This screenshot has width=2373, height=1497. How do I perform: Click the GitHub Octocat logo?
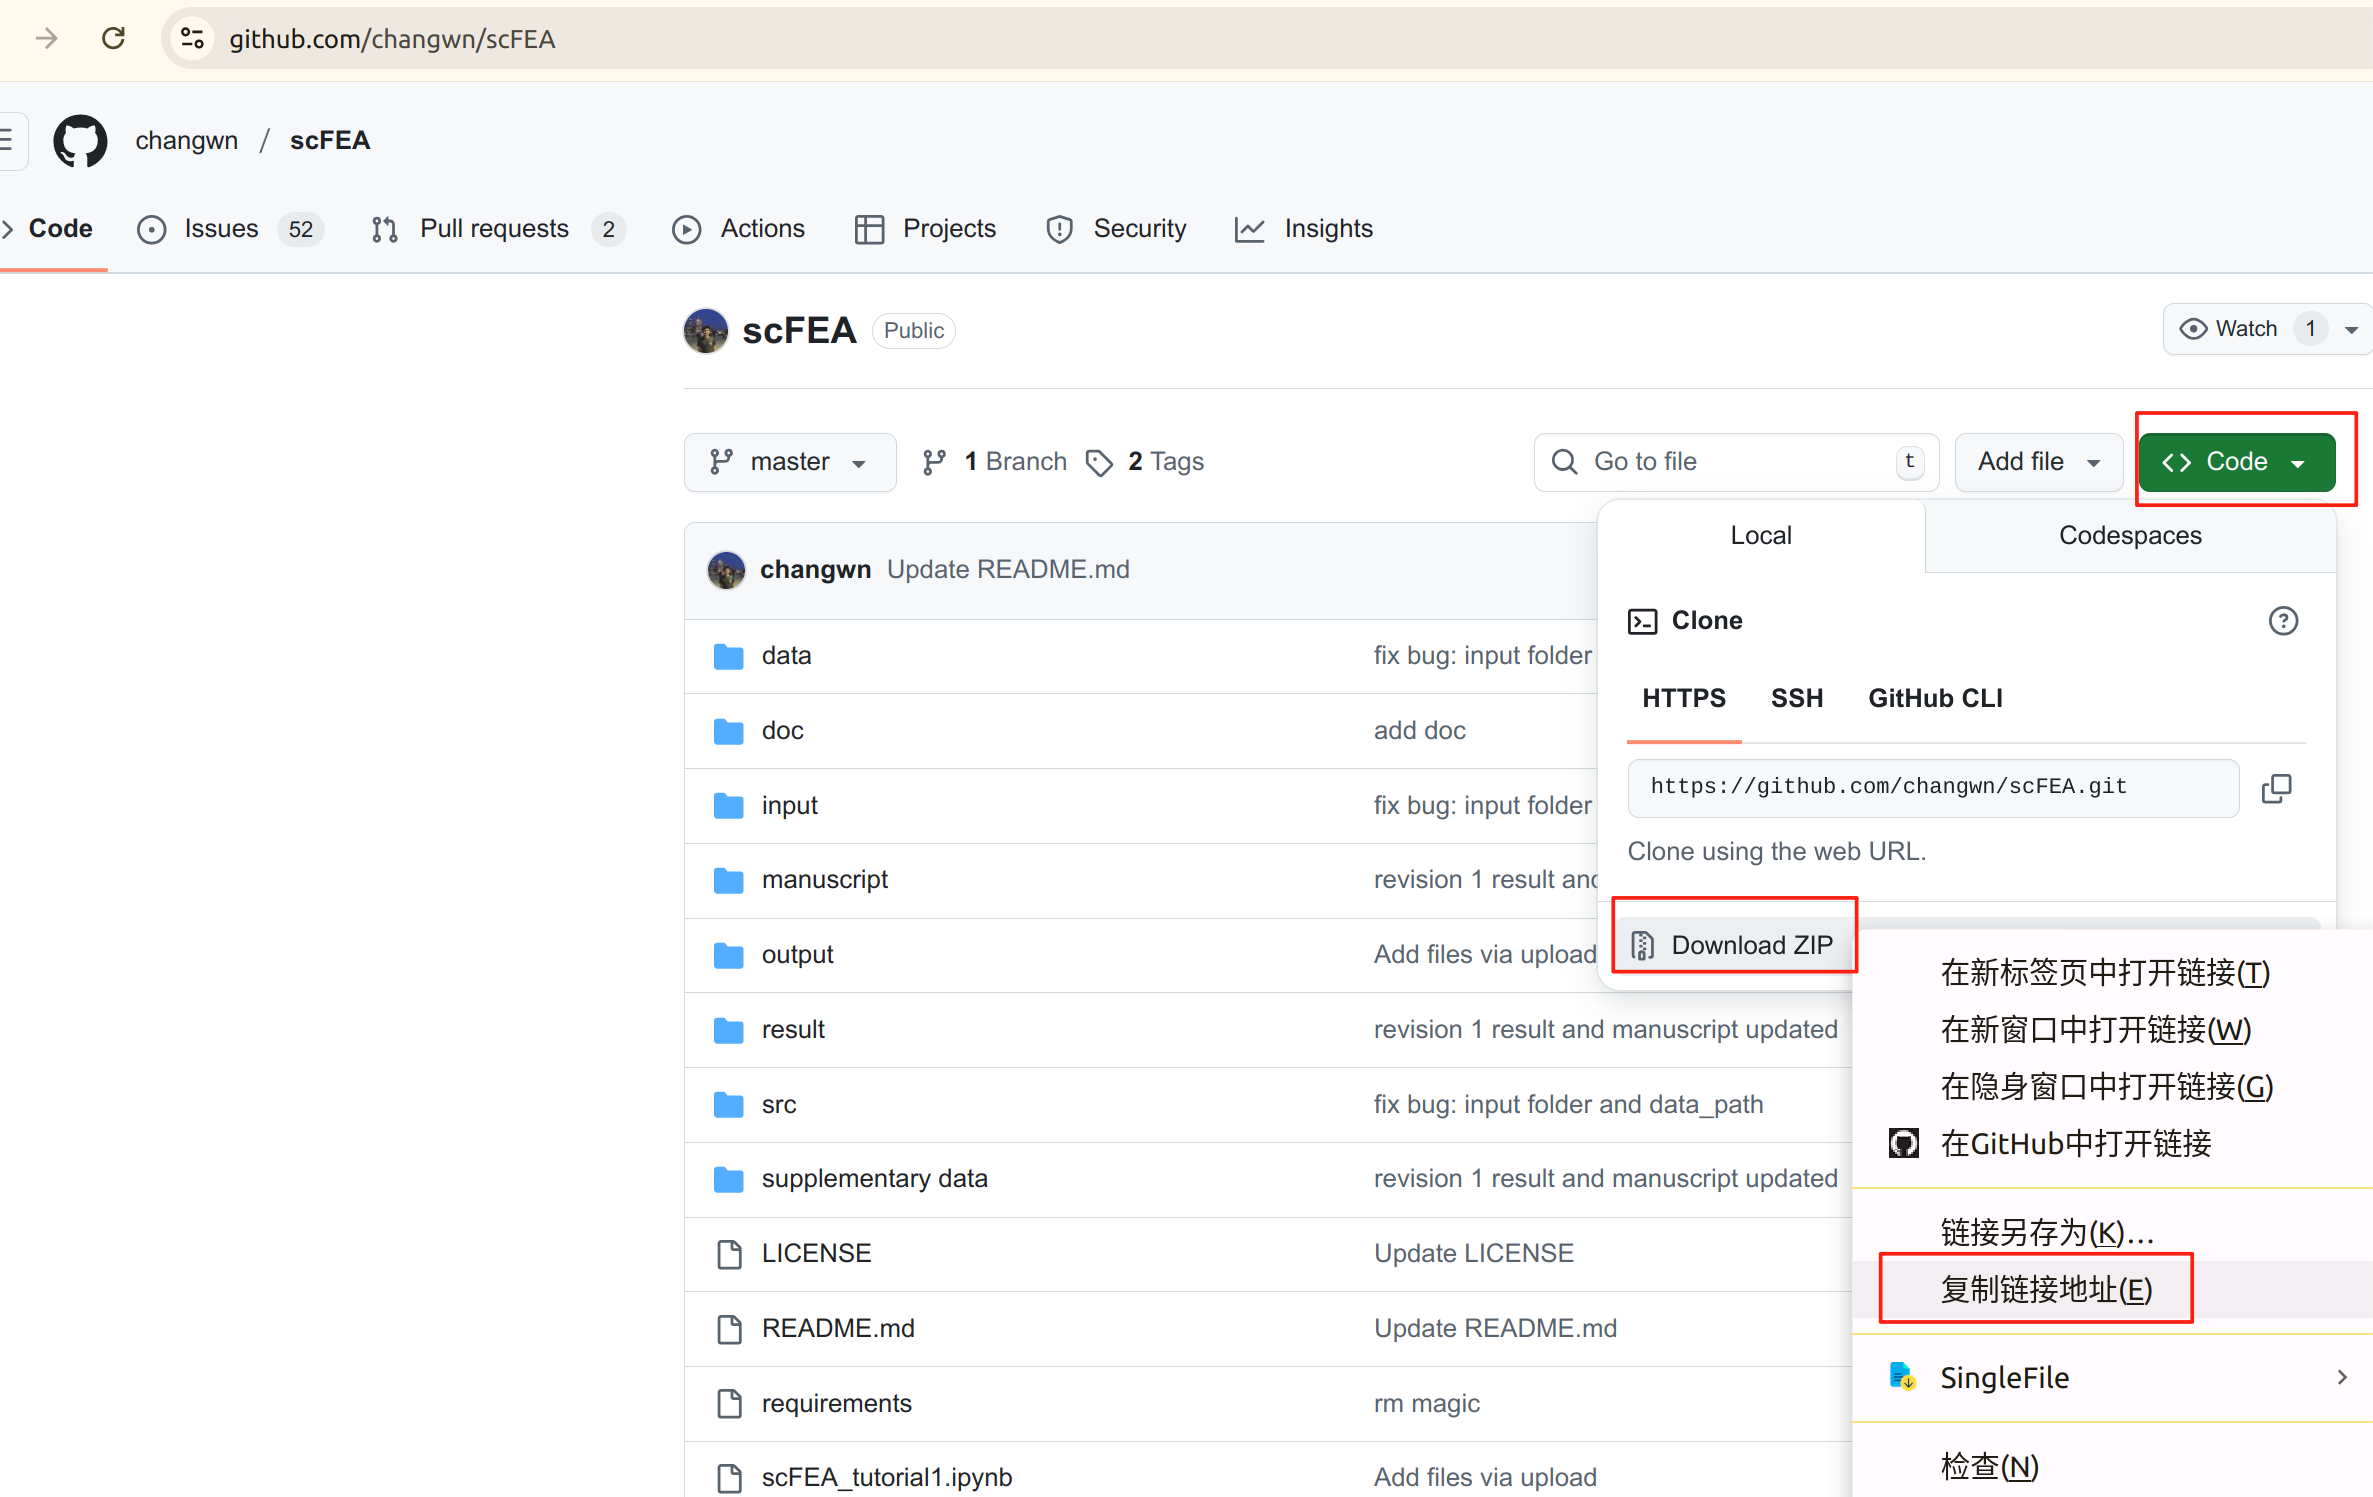coord(80,141)
